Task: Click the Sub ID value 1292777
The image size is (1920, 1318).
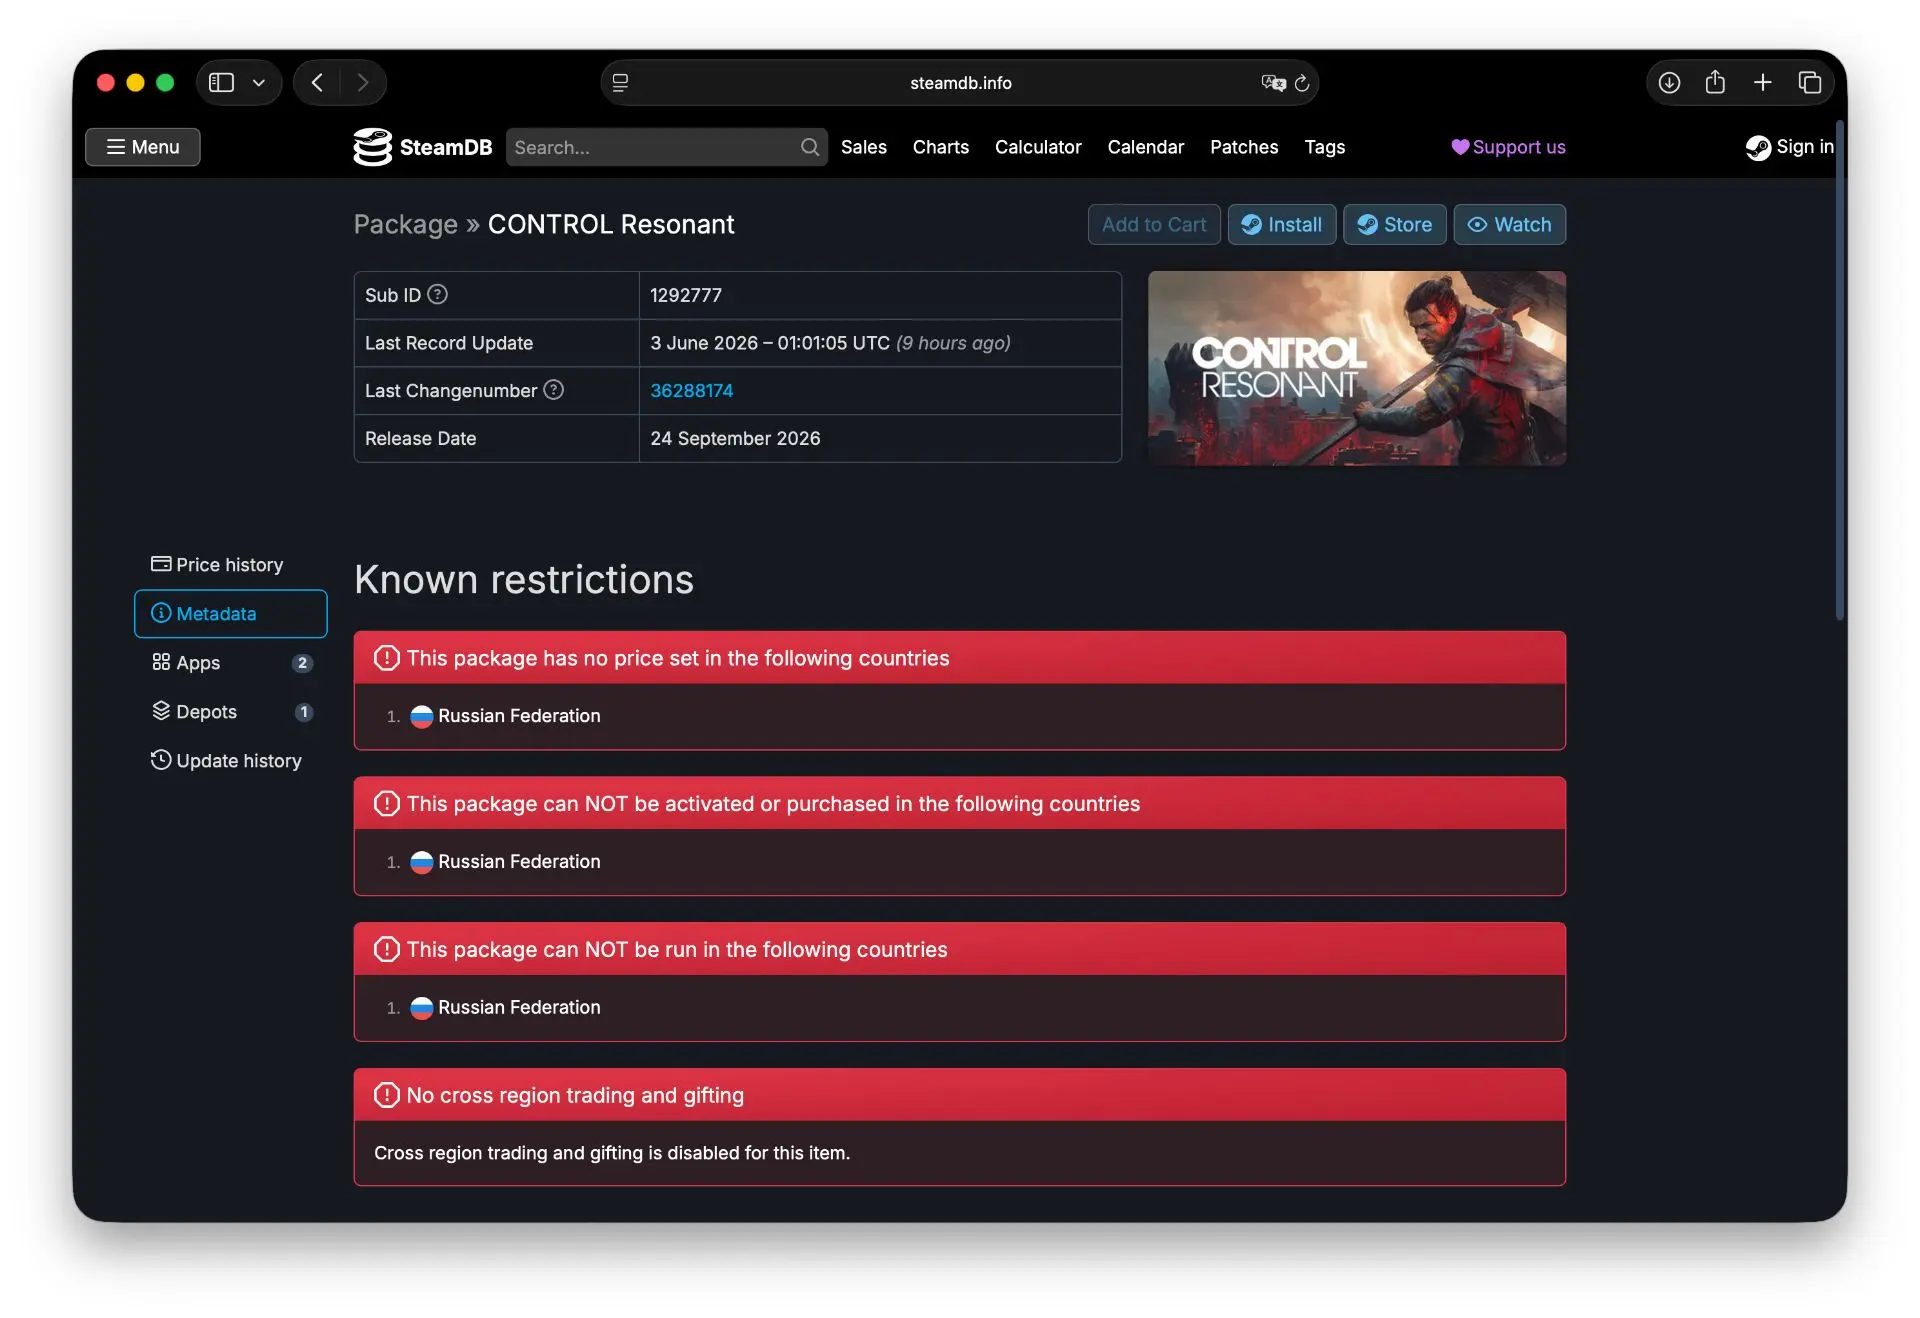Action: [686, 296]
